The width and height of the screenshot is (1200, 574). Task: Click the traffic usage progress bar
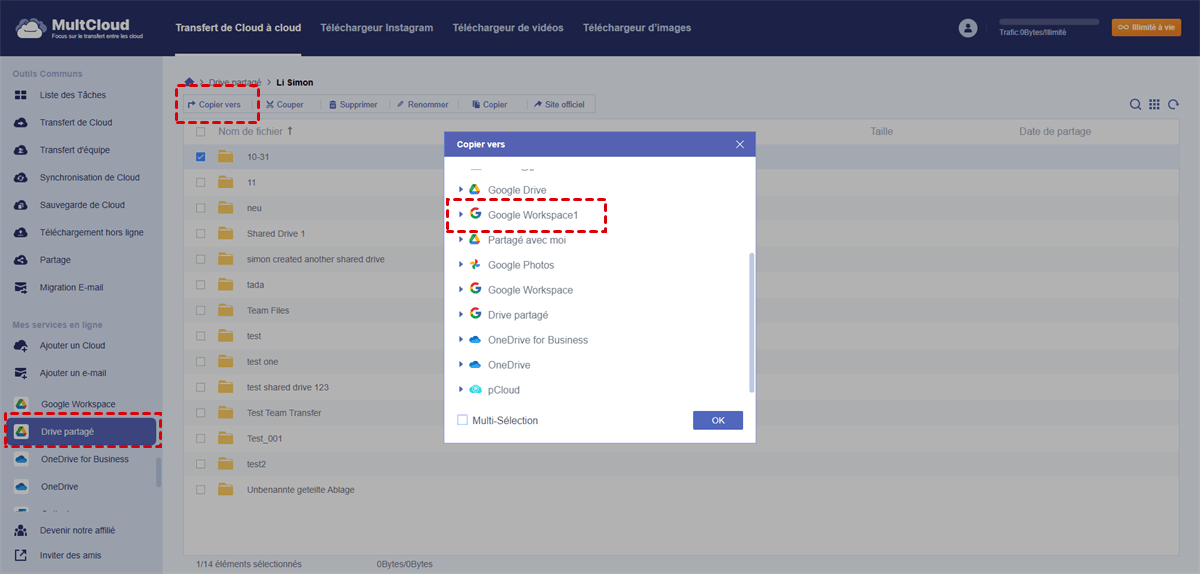point(1049,21)
